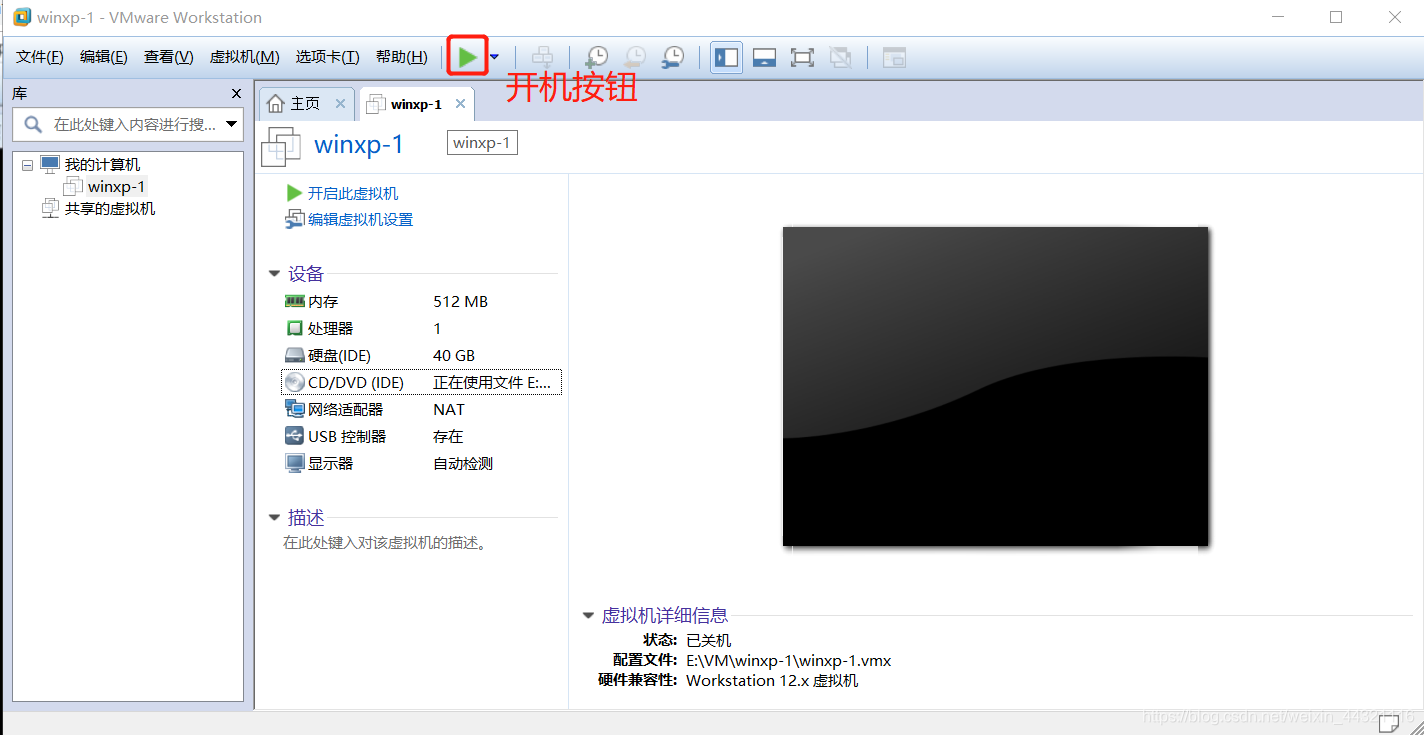The height and width of the screenshot is (735, 1424).
Task: Open the power options dropdown arrow
Action: [x=494, y=57]
